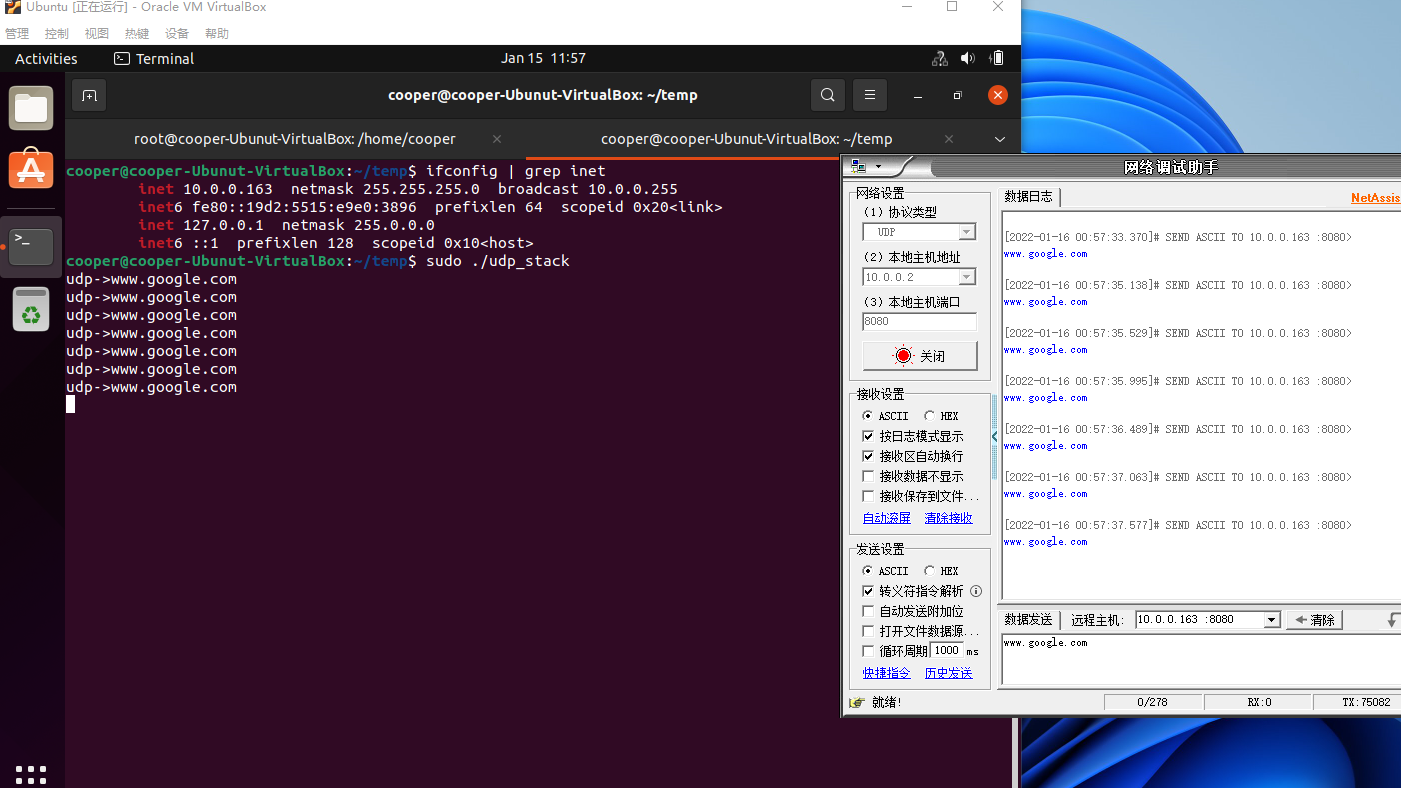Click the battery icon in top bar
The width and height of the screenshot is (1401, 788).
pyautogui.click(x=996, y=59)
